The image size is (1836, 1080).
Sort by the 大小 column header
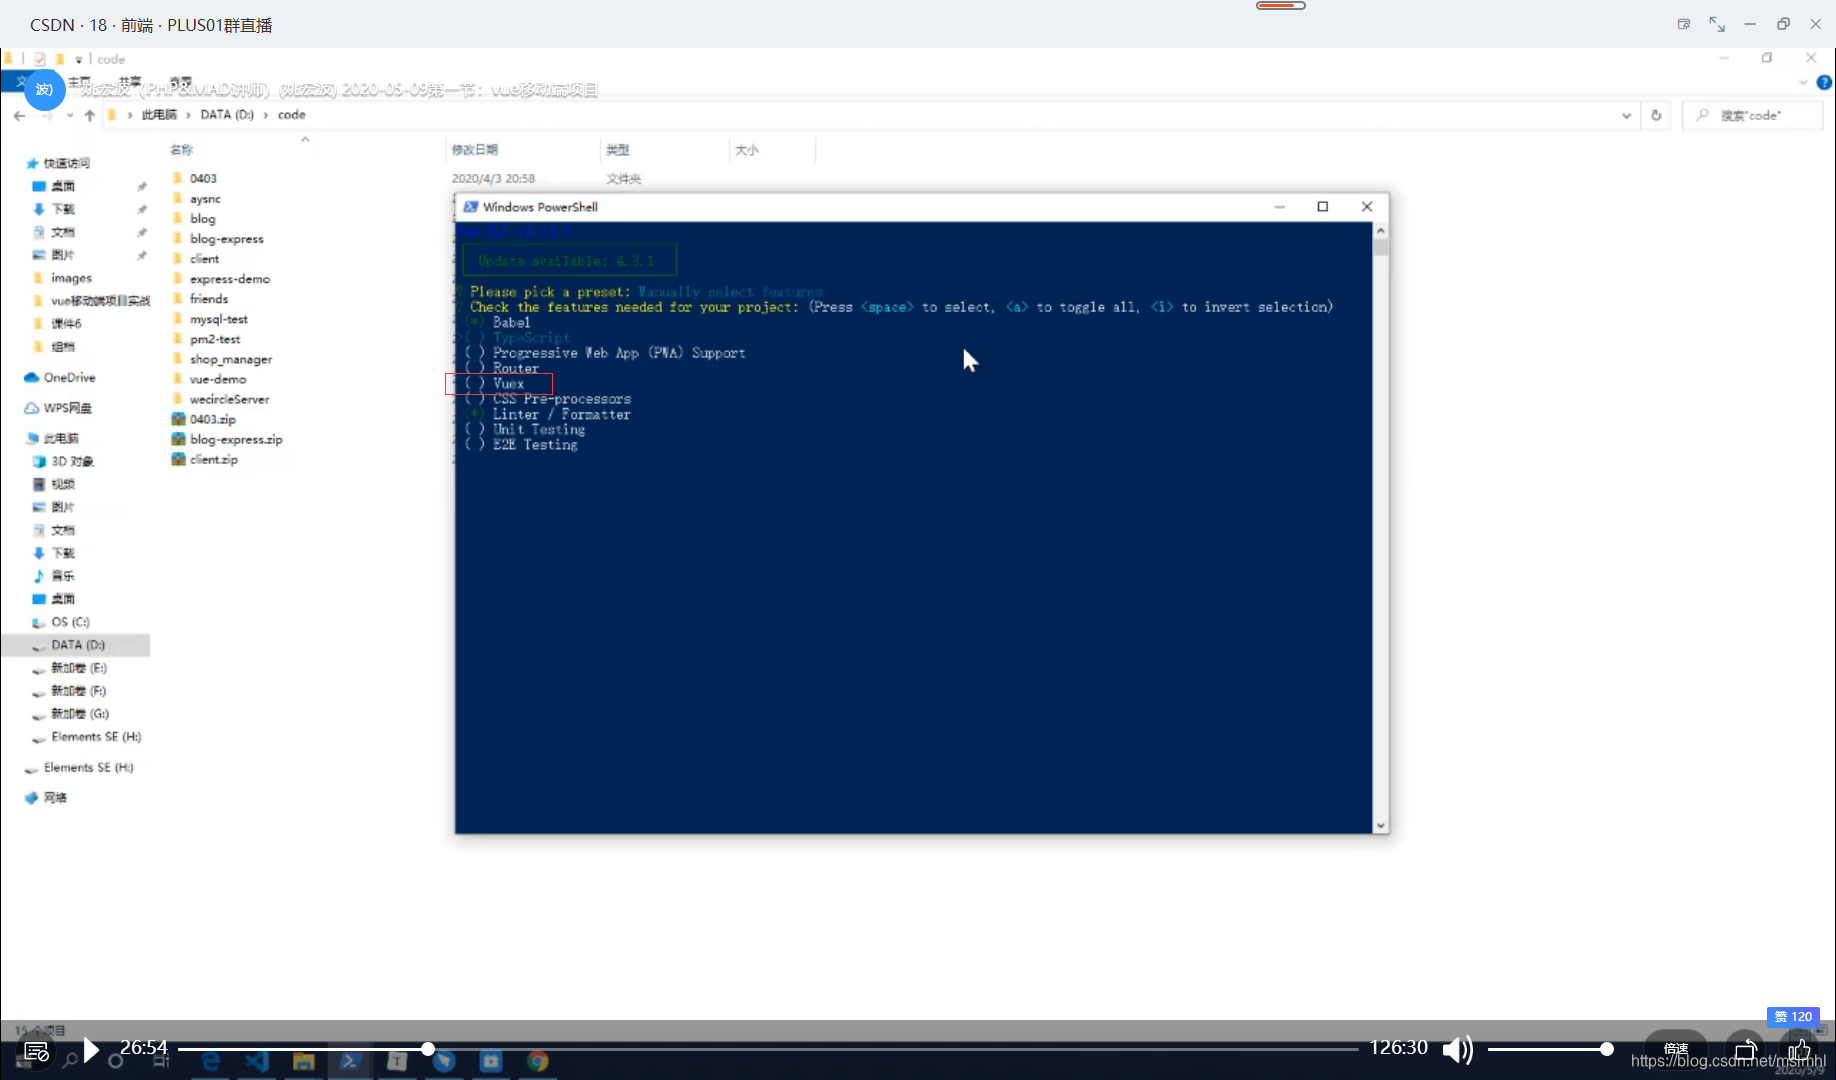pyautogui.click(x=747, y=150)
